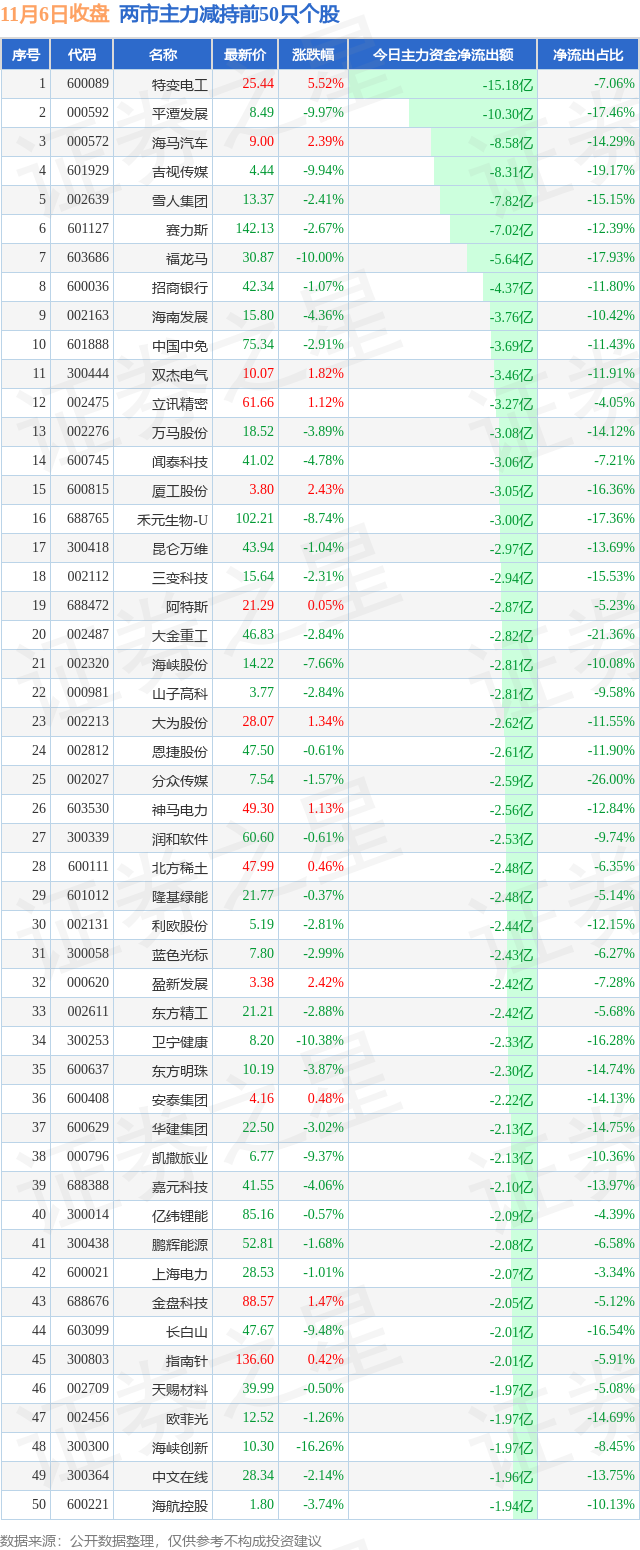Click the -10.38% change for 卫宁健康
The height and width of the screenshot is (1550, 640).
click(320, 1041)
